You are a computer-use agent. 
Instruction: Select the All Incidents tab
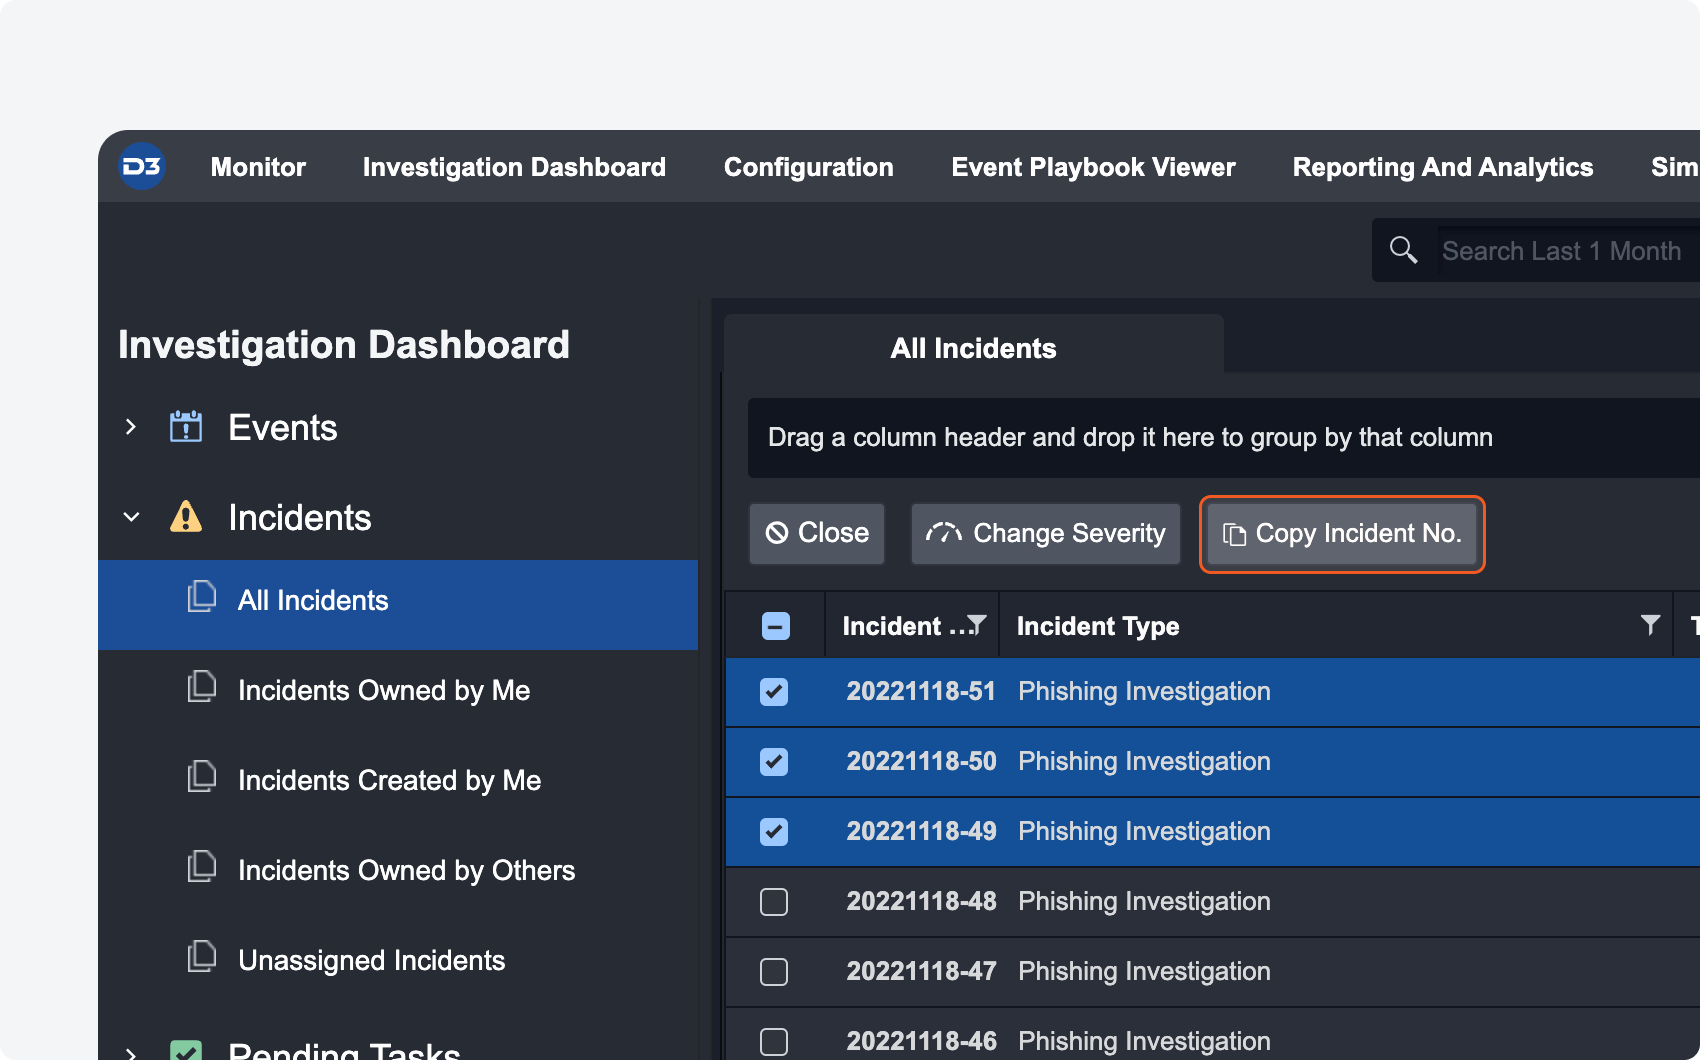(973, 348)
